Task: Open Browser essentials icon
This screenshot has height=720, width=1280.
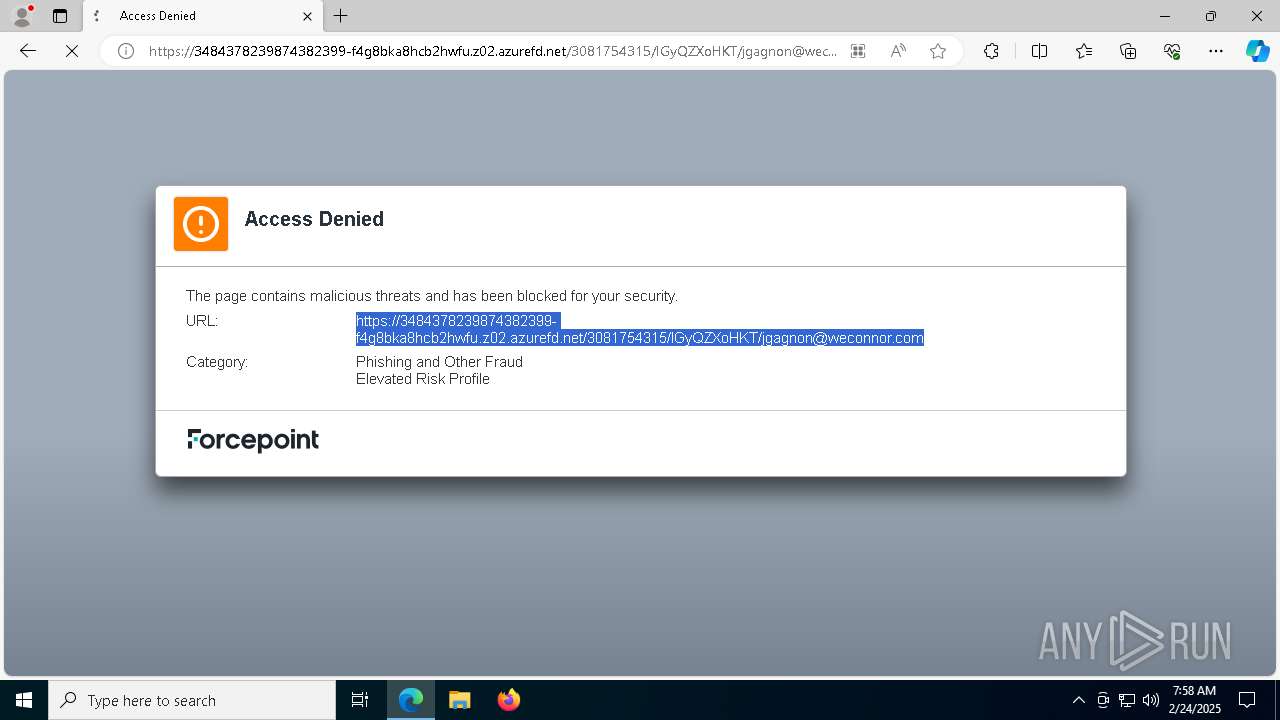Action: pos(1172,51)
